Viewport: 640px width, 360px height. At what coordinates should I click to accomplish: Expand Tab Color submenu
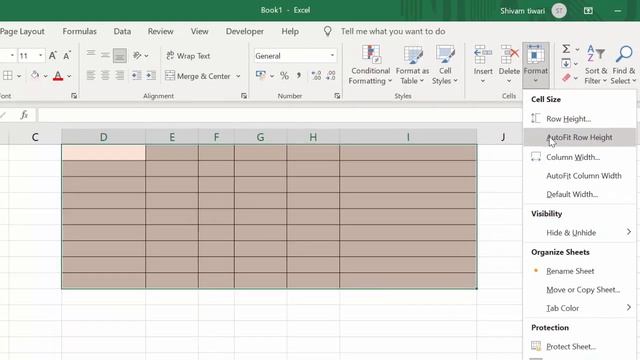tap(580, 308)
